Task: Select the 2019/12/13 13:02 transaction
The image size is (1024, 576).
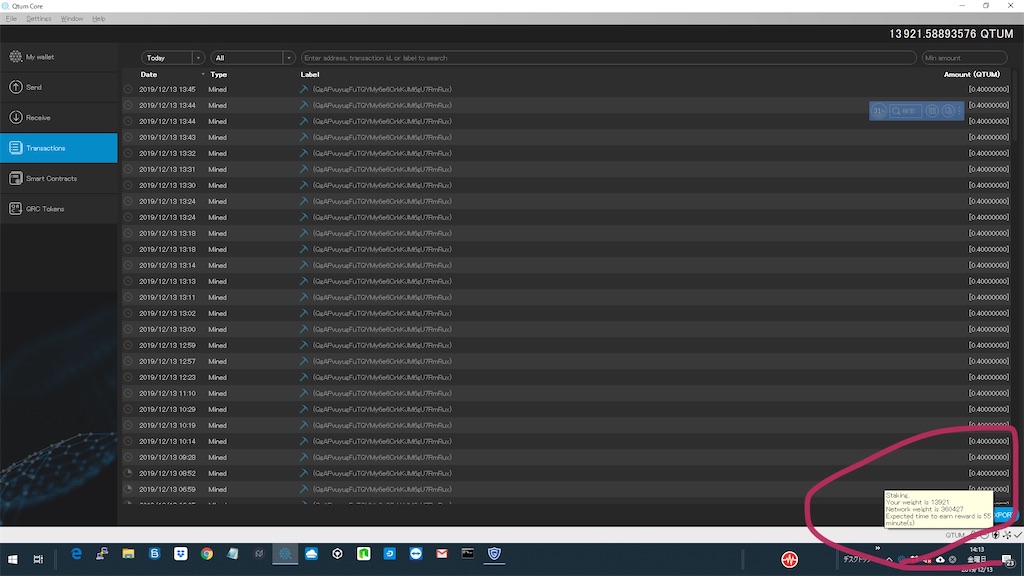Action: (x=566, y=313)
